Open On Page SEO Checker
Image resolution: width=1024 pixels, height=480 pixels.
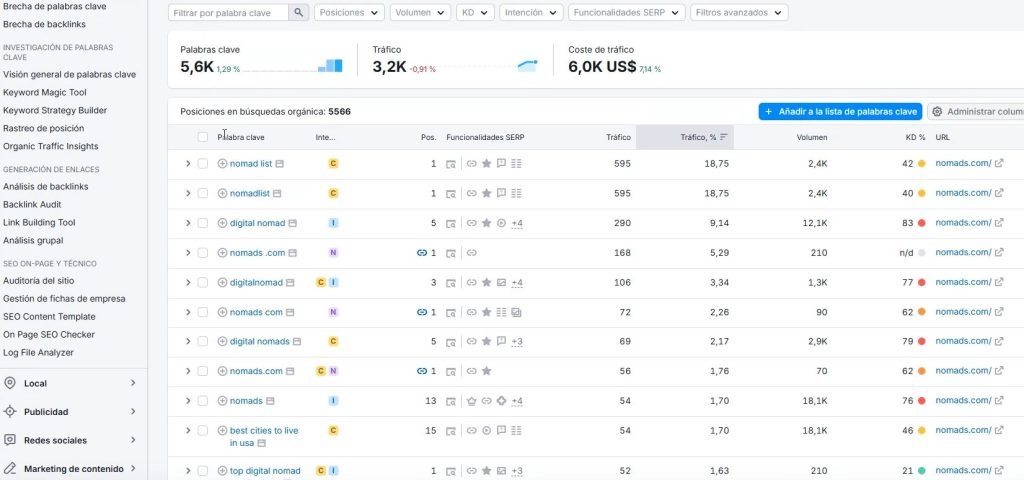[x=49, y=334]
